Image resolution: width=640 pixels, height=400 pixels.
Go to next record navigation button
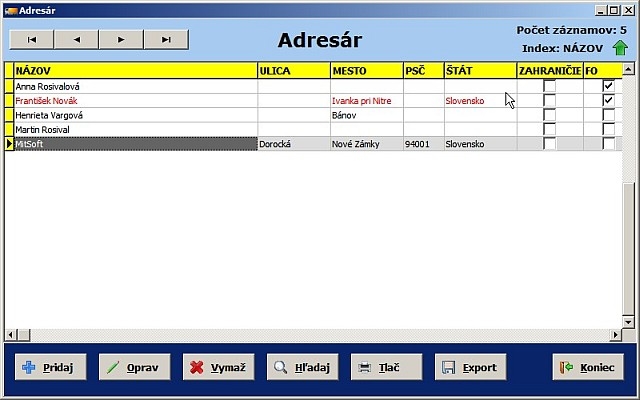tap(121, 40)
